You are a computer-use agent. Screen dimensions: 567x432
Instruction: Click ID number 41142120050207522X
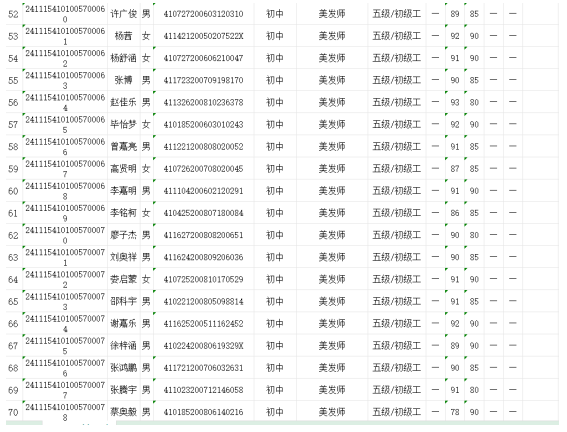[203, 36]
